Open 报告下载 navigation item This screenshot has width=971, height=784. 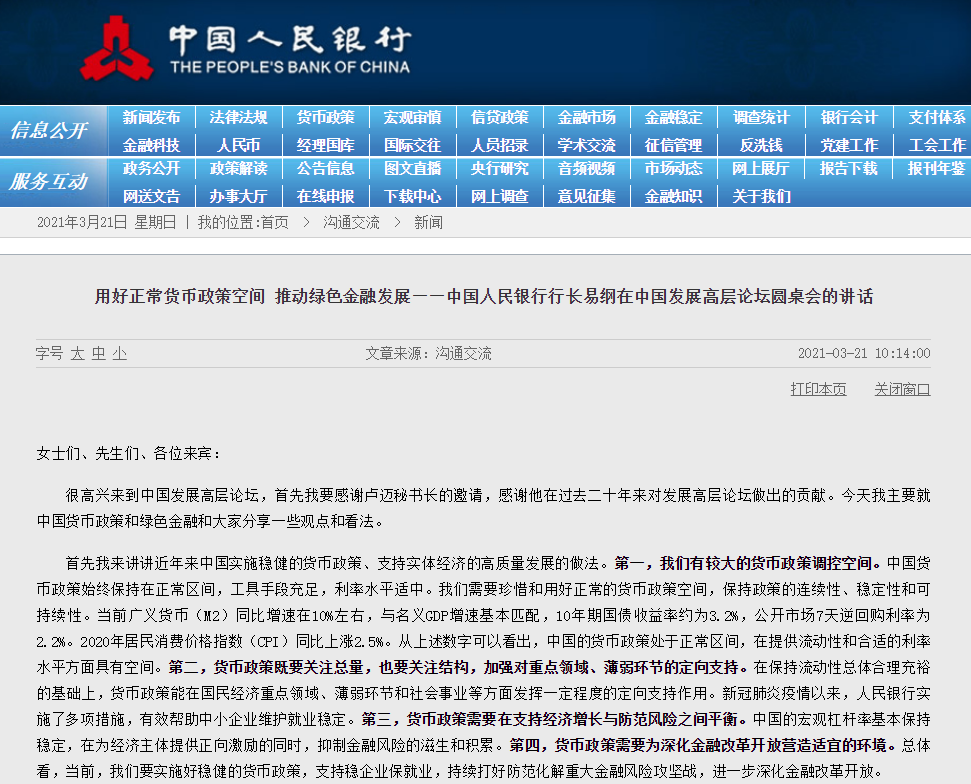(x=848, y=168)
